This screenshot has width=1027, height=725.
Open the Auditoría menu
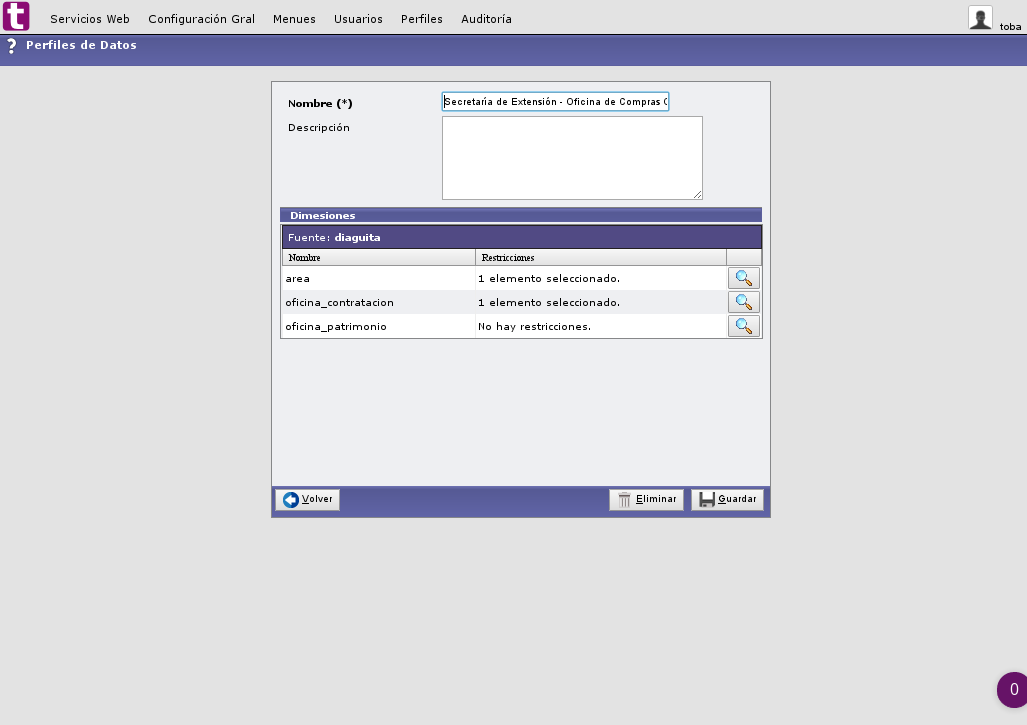pyautogui.click(x=486, y=18)
